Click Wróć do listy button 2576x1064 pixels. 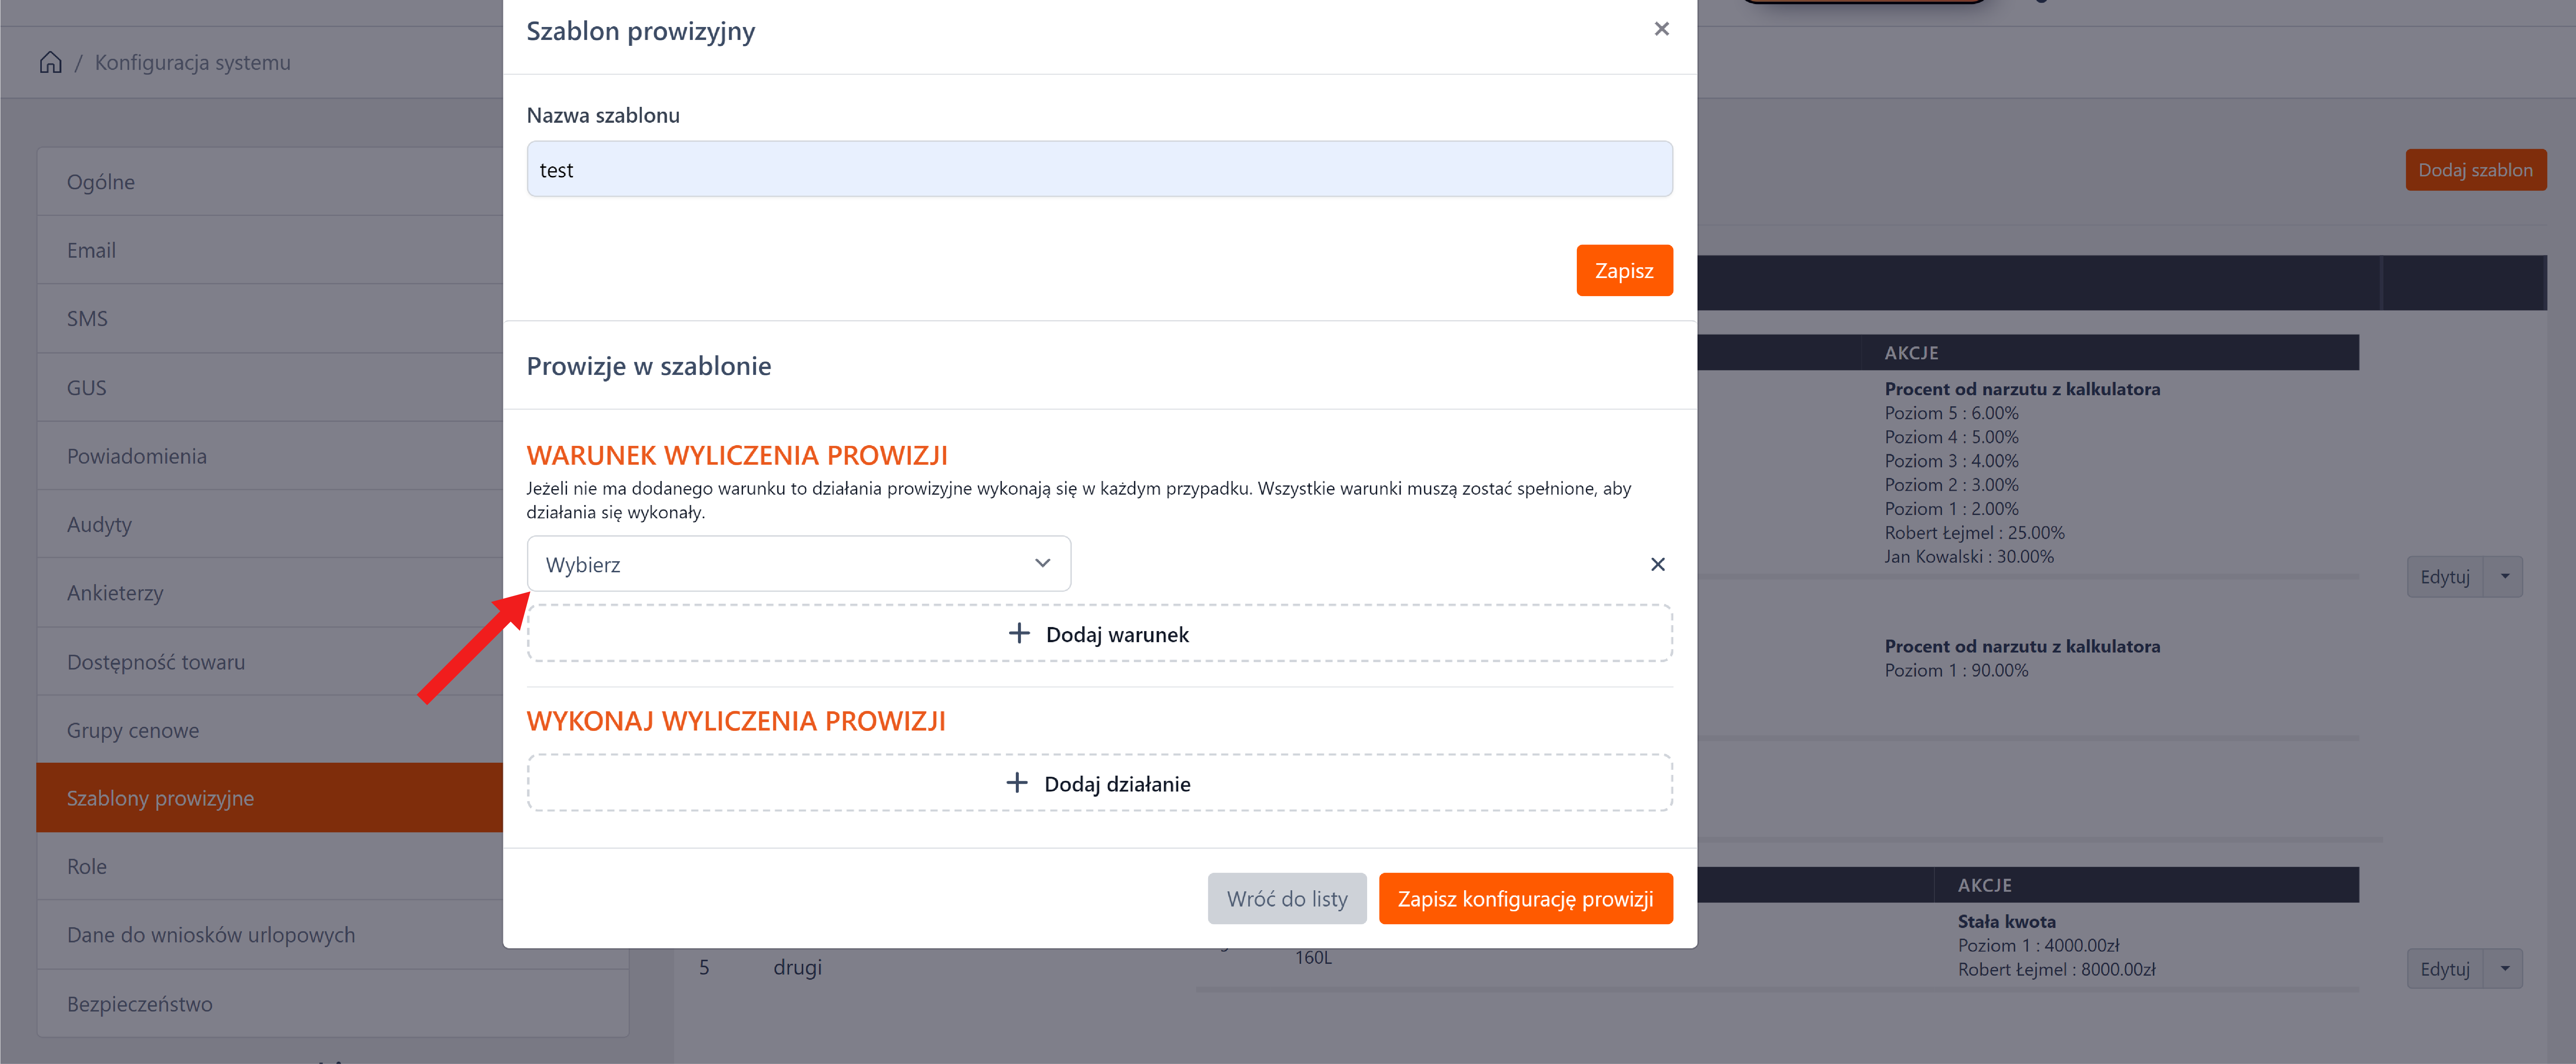(x=1286, y=898)
